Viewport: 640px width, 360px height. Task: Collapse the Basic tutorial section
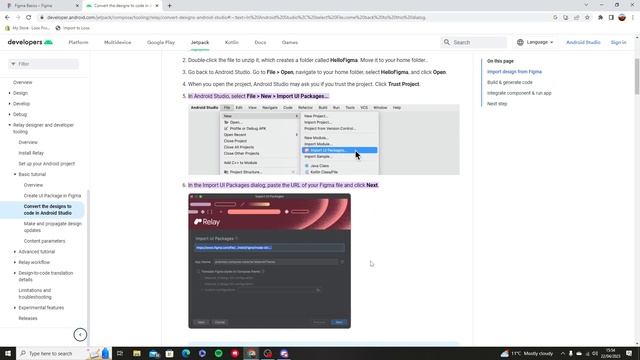pos(15,174)
